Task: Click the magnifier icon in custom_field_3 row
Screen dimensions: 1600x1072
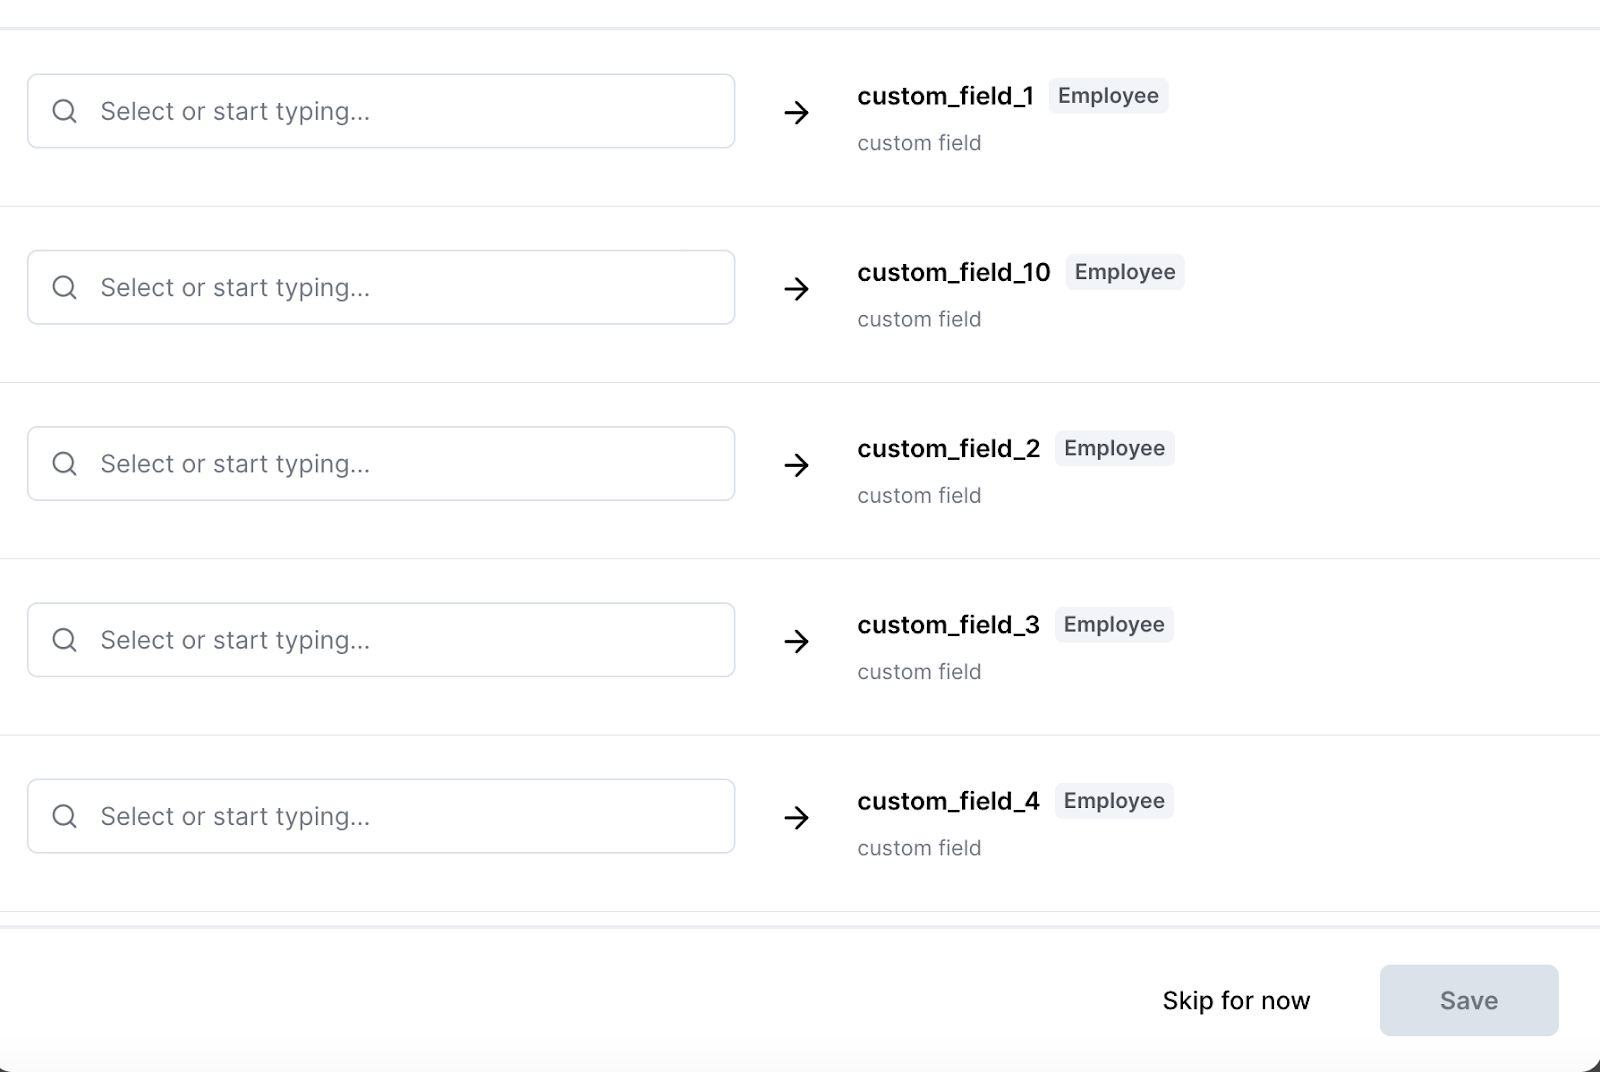Action: coord(65,640)
